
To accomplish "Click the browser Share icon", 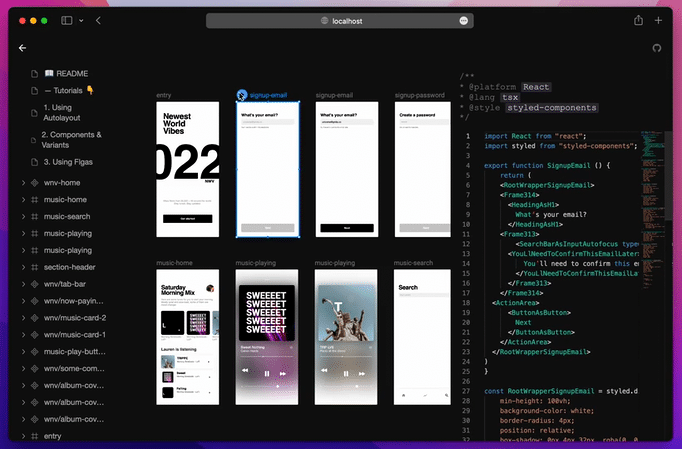I will coord(638,20).
